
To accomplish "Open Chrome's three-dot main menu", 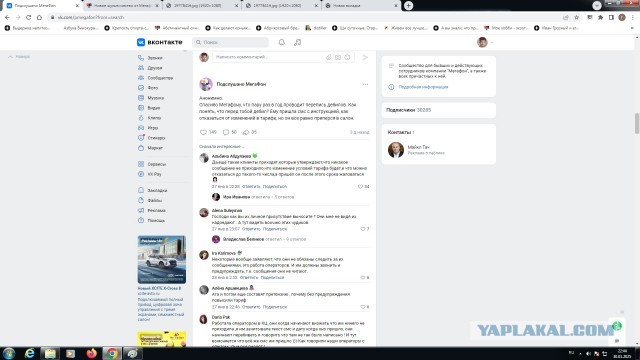I will [633, 17].
